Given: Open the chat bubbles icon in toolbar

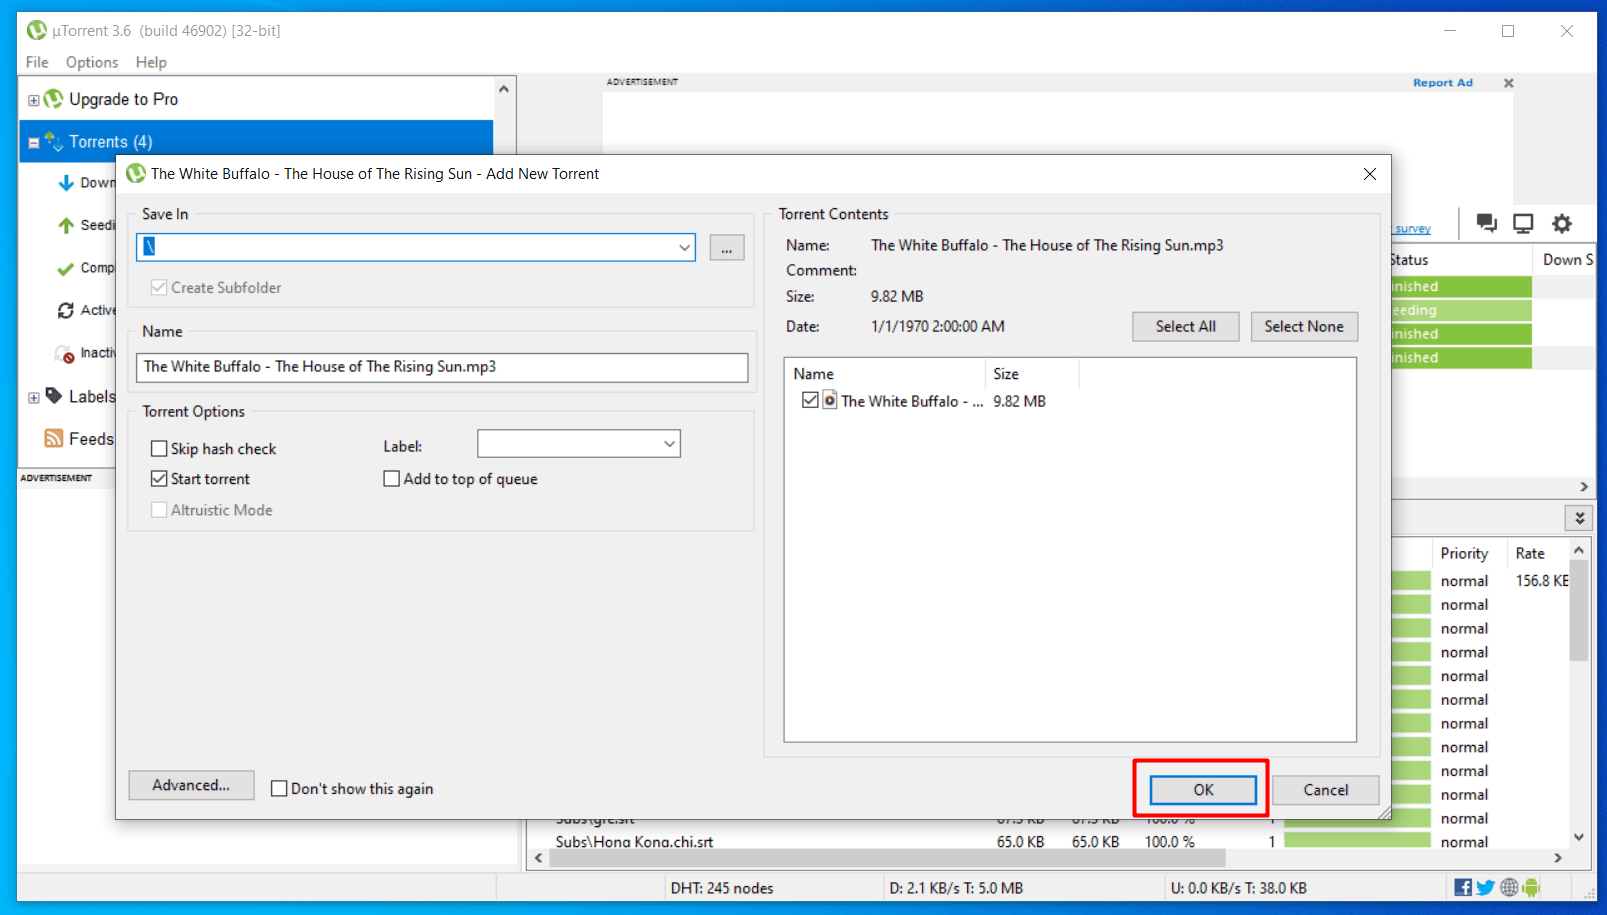Looking at the screenshot, I should (1487, 223).
